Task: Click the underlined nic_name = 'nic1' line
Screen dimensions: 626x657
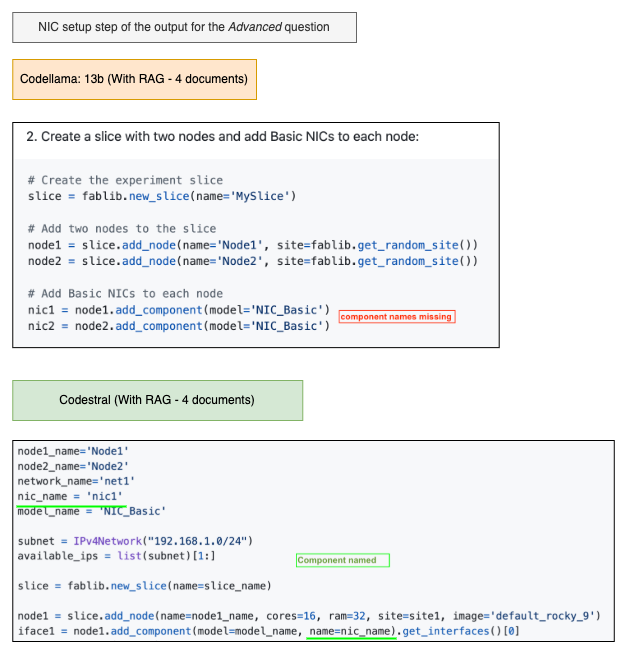Action: pyautogui.click(x=69, y=496)
